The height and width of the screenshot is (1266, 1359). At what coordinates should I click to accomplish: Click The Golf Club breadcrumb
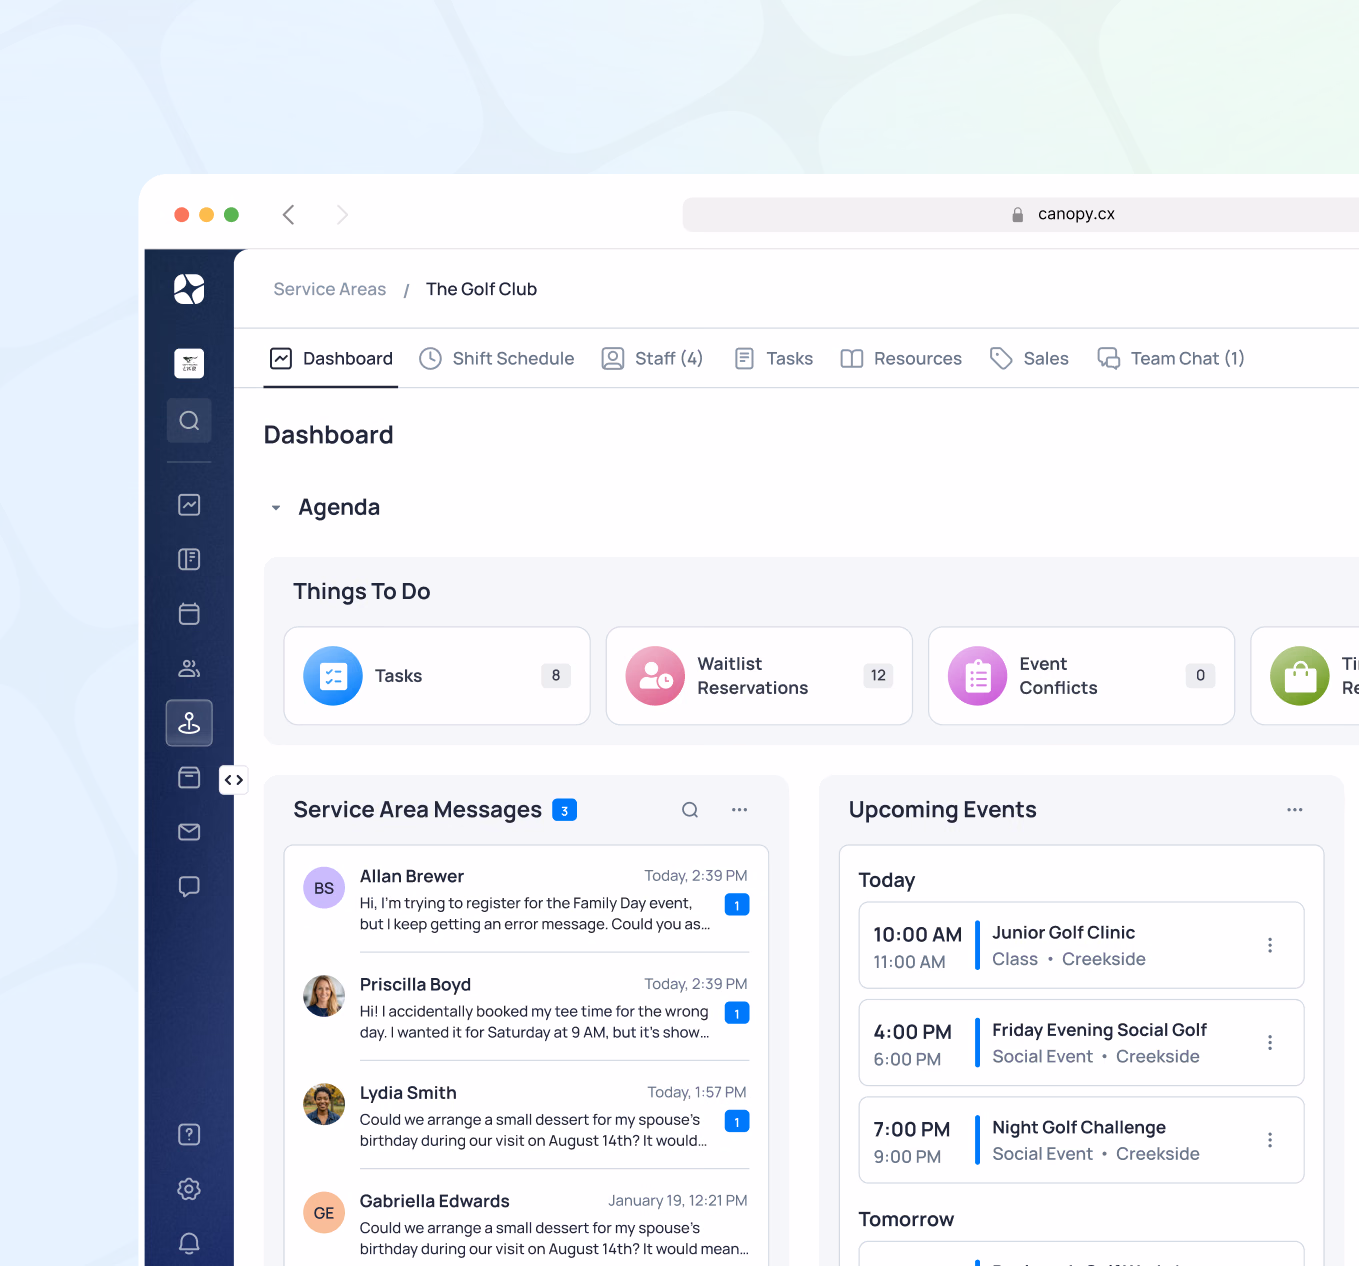[x=482, y=289]
